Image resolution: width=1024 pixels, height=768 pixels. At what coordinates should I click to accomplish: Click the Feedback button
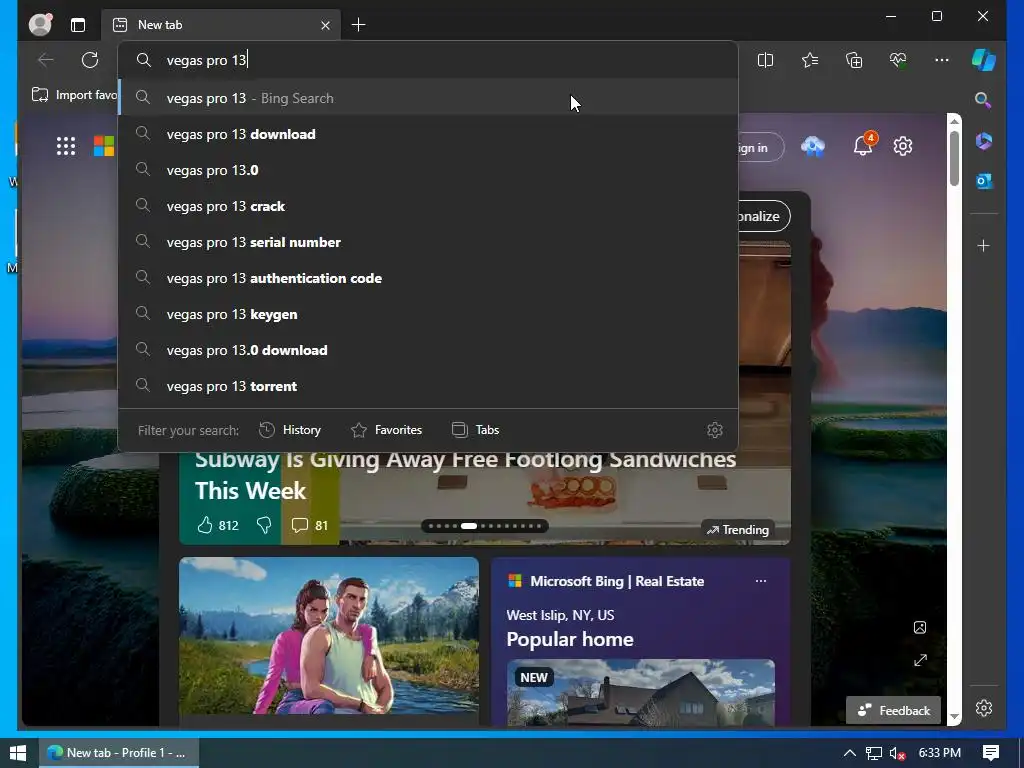(x=893, y=711)
